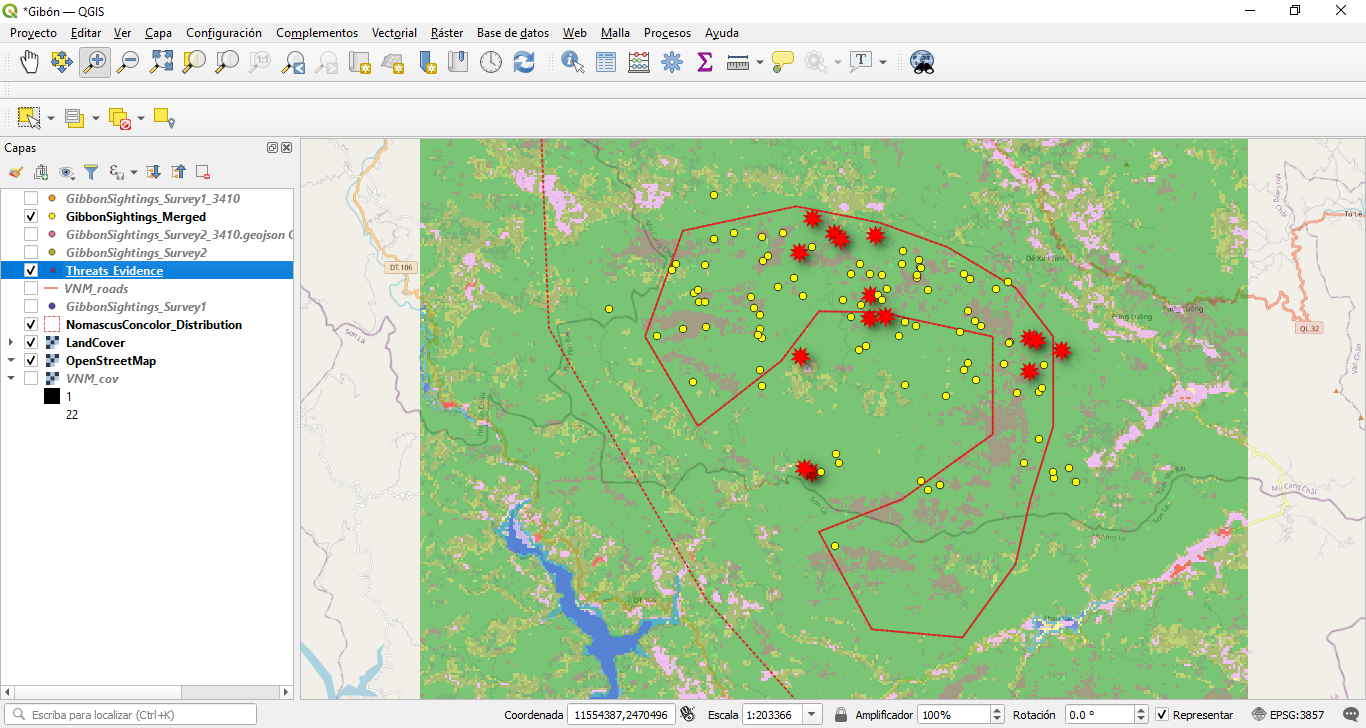Click the black VNM_cov legend swatch
Screen dimensions: 1366x728
[x=52, y=397]
